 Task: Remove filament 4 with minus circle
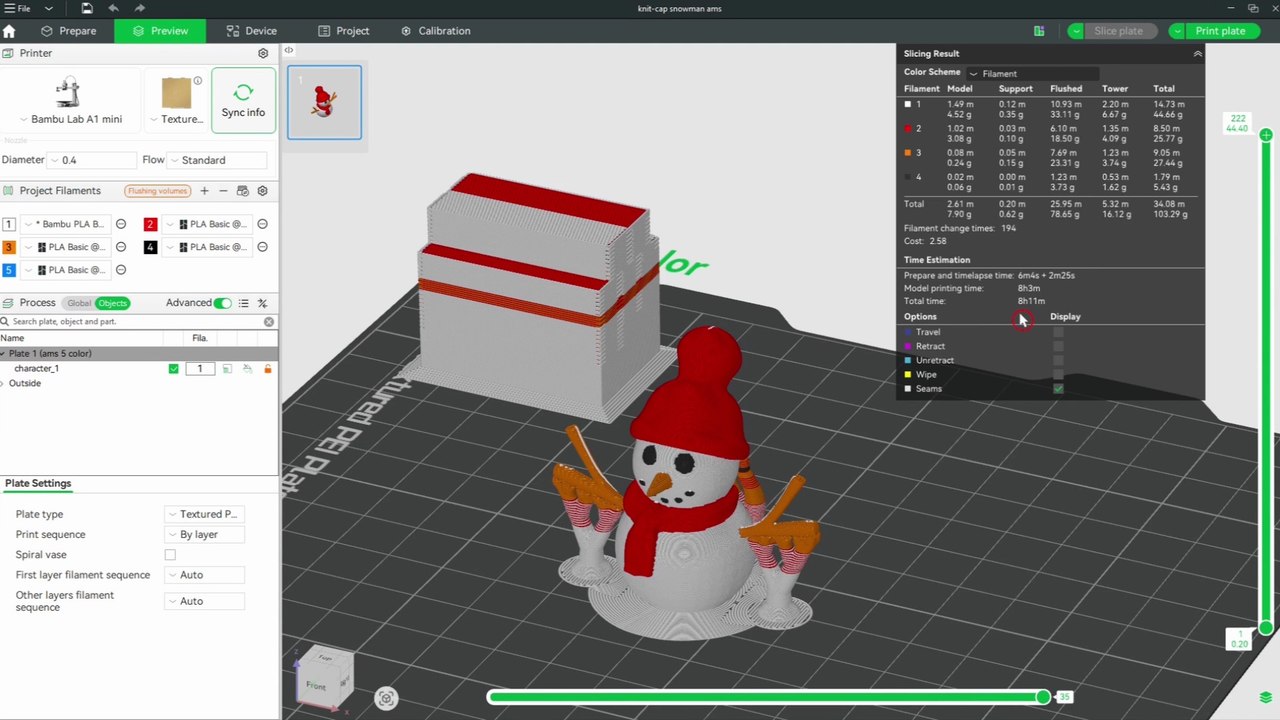click(262, 247)
